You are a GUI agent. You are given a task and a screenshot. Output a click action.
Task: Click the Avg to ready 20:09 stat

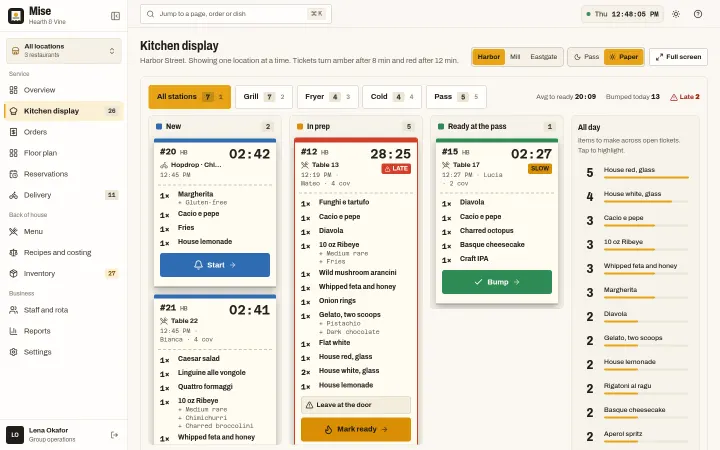(566, 97)
